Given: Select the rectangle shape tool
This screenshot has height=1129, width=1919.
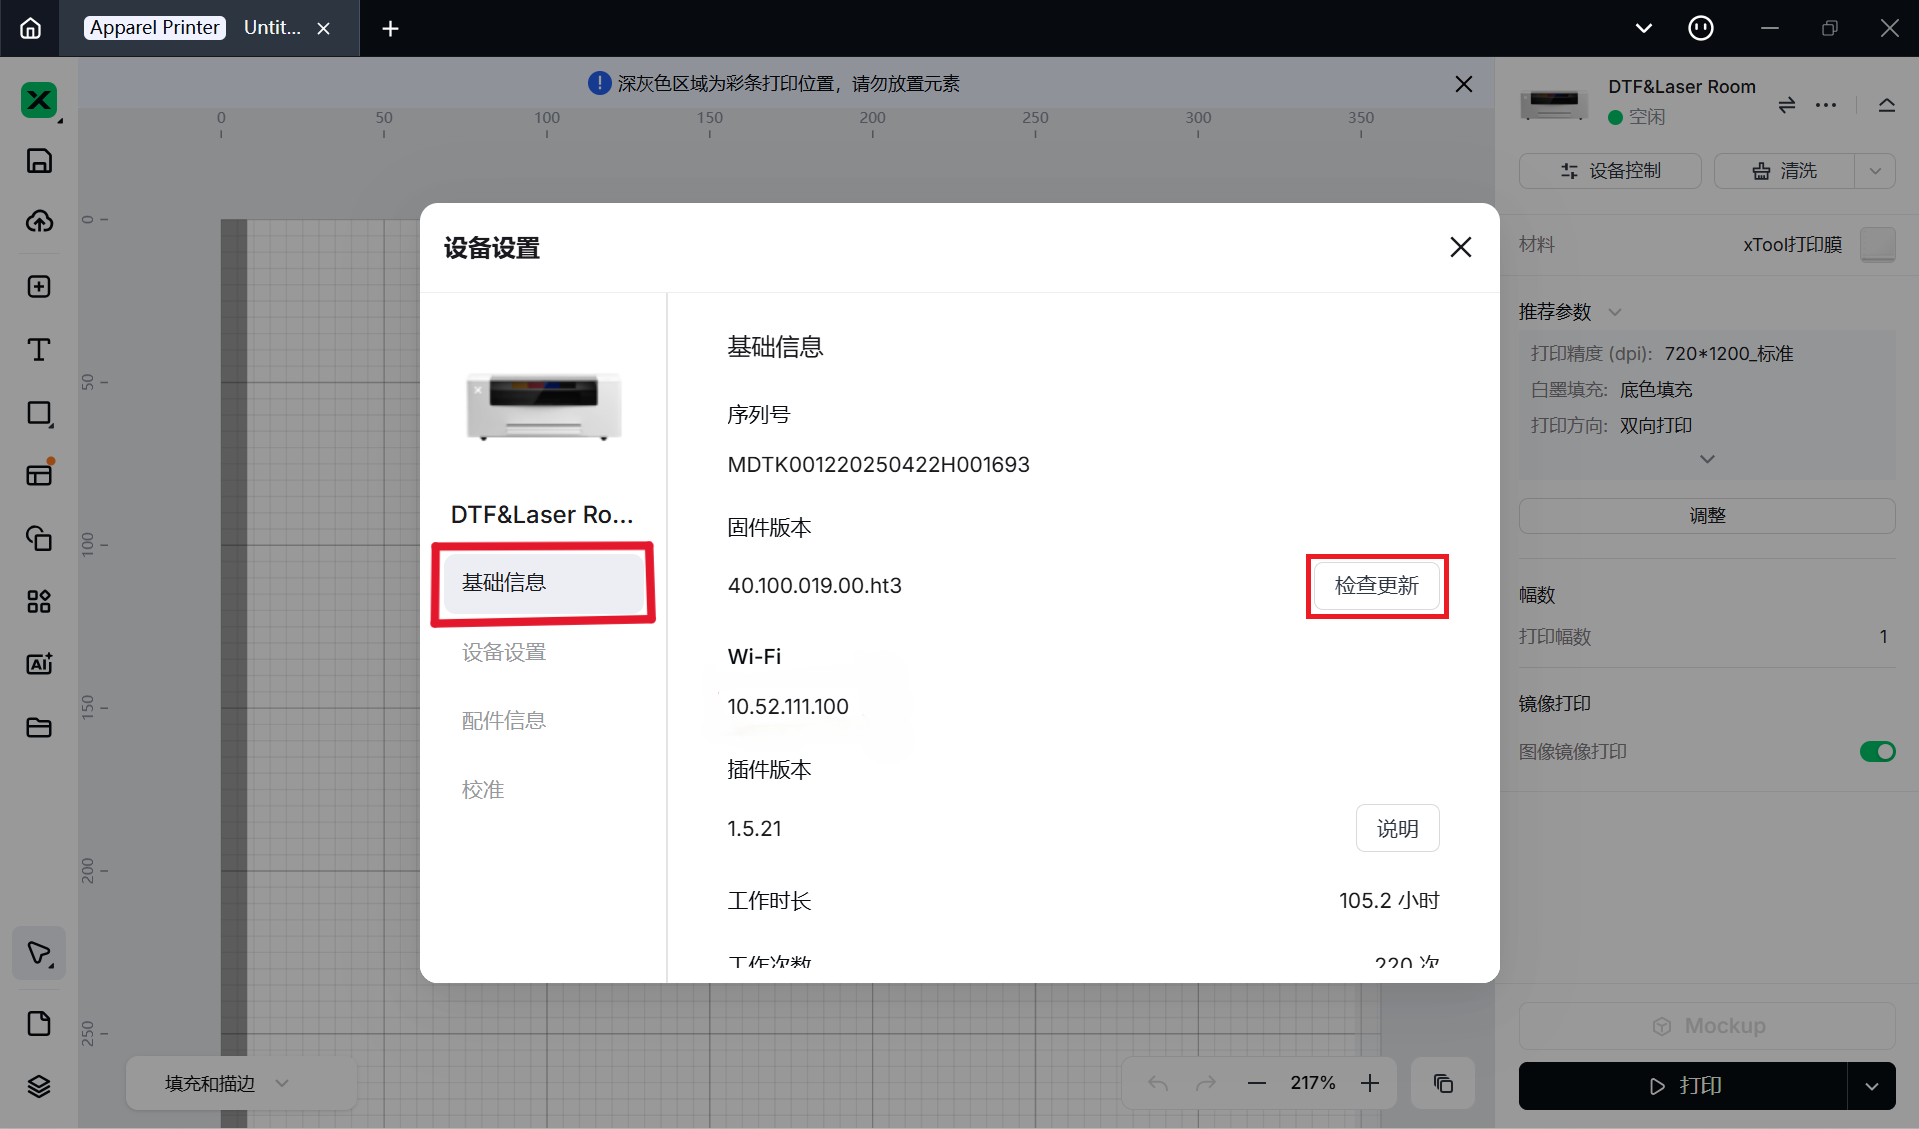Looking at the screenshot, I should (x=39, y=413).
